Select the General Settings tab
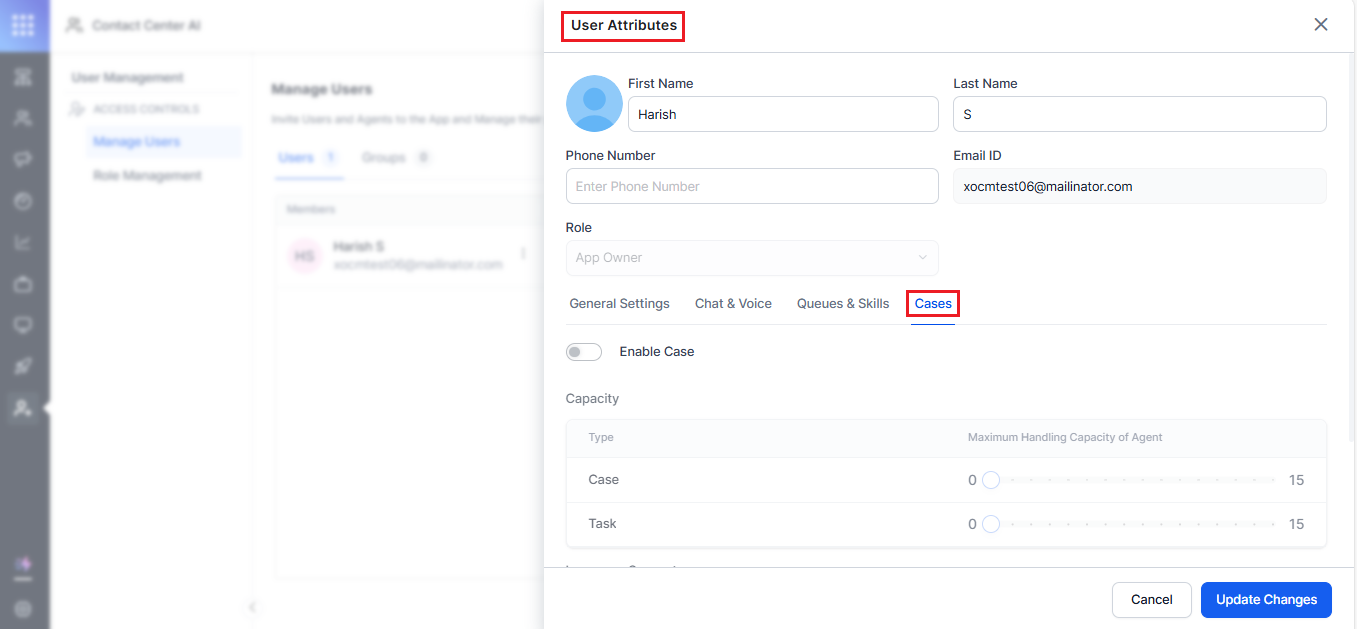1357x629 pixels. [x=619, y=304]
